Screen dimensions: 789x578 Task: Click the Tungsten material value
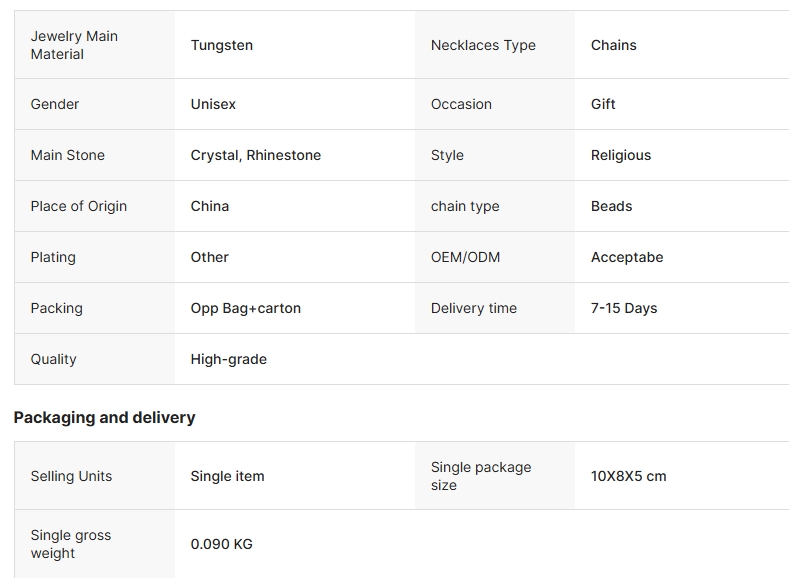click(222, 45)
